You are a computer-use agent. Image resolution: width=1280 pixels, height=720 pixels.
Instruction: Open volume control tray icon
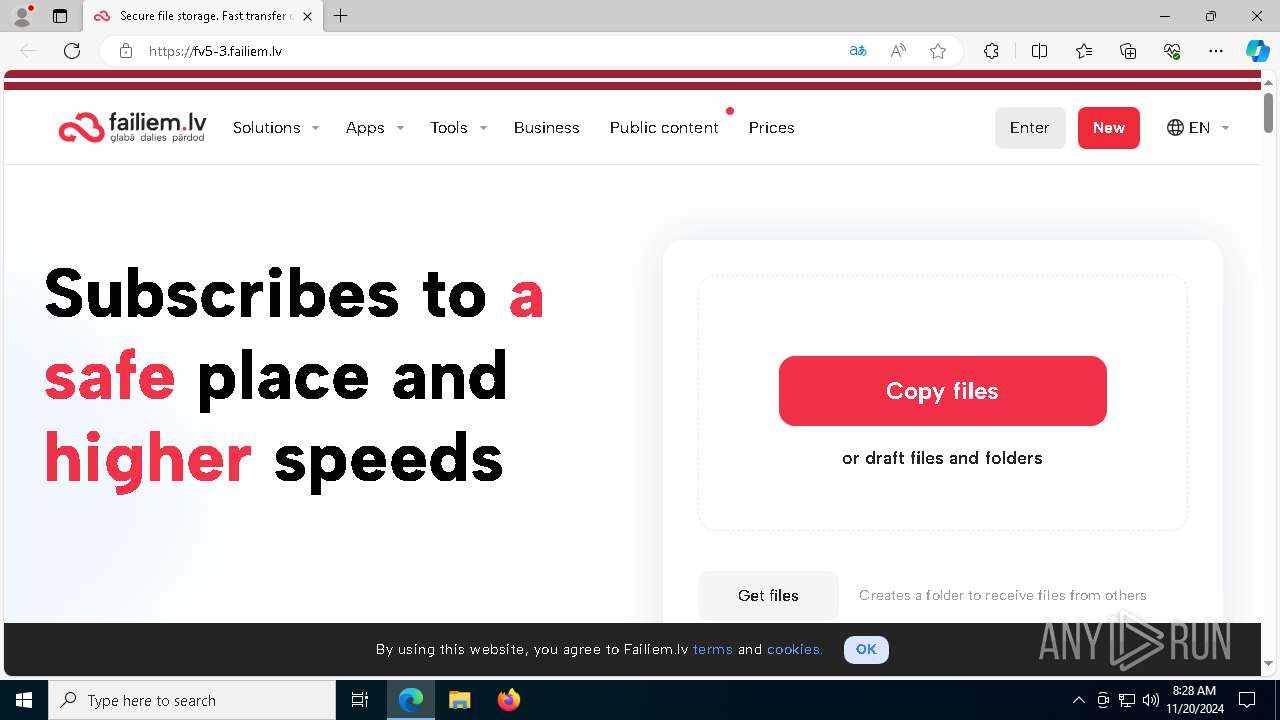pos(1151,700)
